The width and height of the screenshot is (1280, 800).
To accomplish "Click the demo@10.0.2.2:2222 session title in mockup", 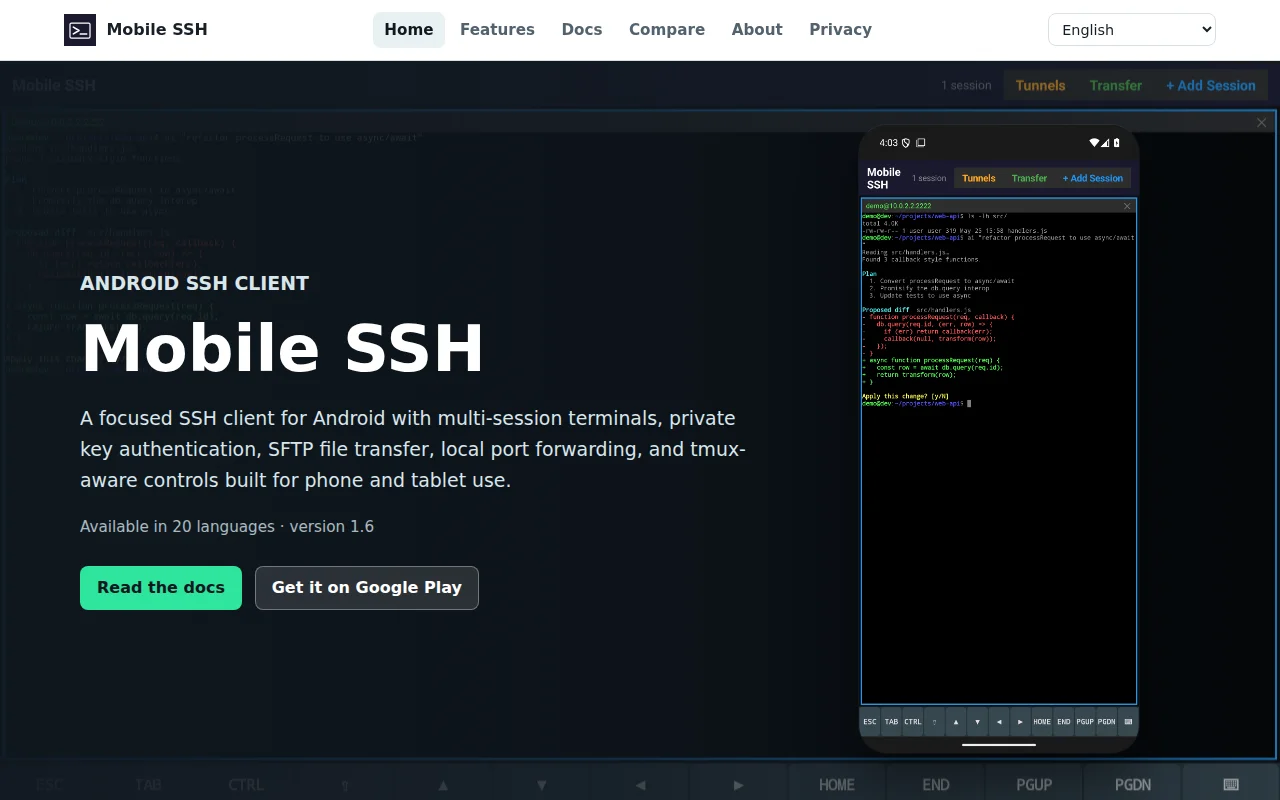I will click(x=898, y=206).
